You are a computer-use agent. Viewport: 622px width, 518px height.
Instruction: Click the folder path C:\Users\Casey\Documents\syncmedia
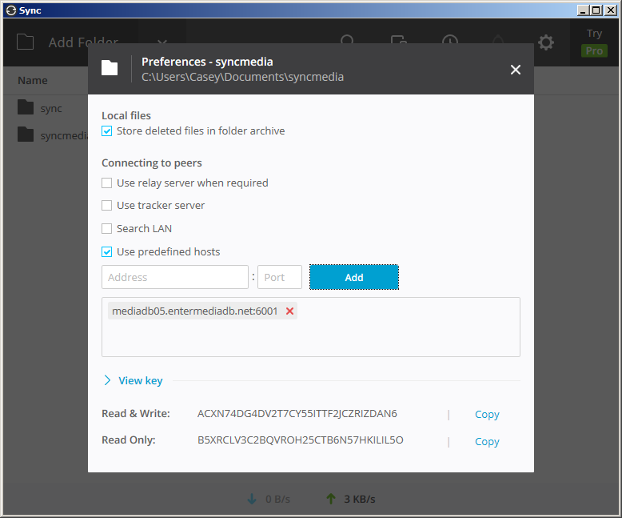point(242,77)
